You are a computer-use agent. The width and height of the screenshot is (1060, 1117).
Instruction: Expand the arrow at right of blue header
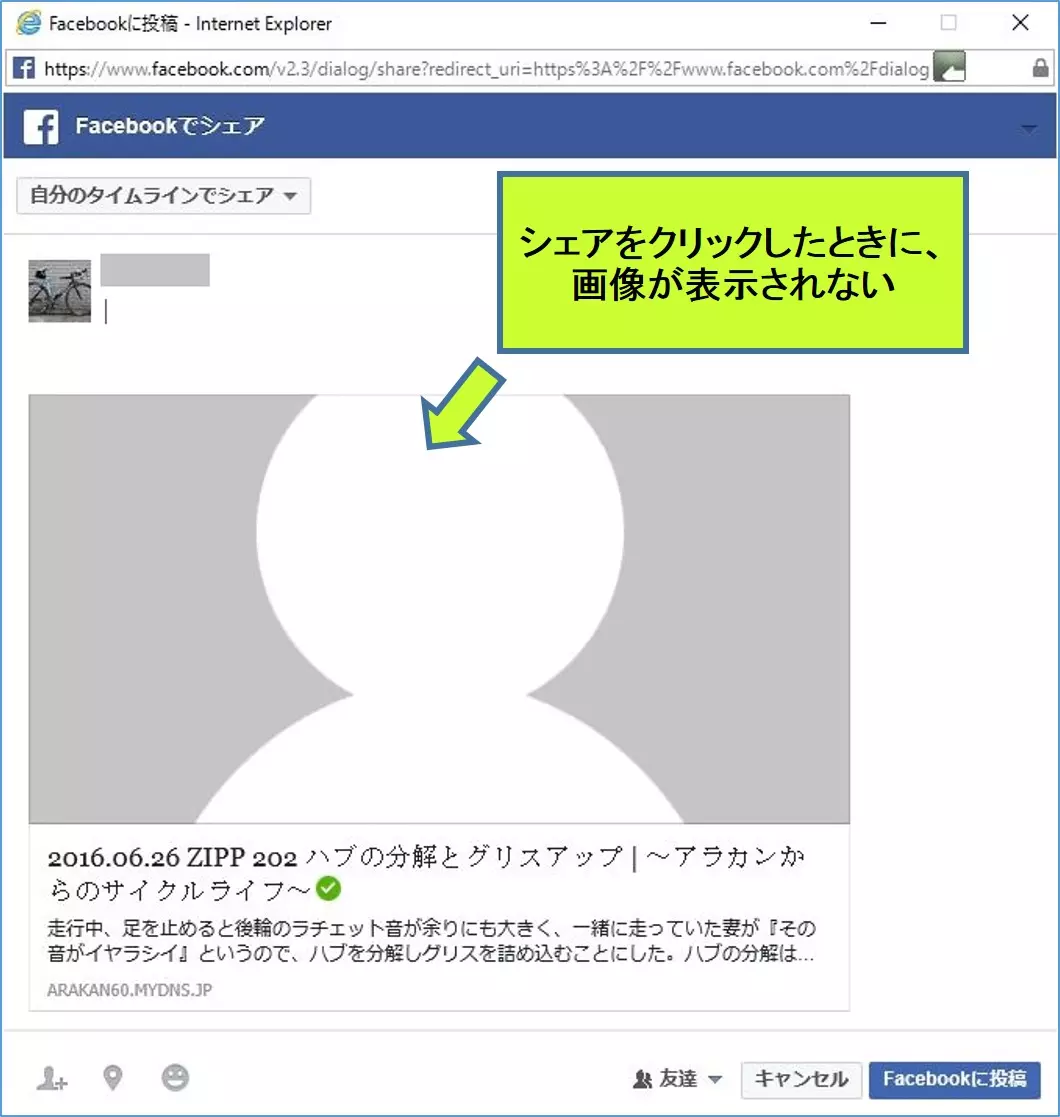coord(1028,128)
